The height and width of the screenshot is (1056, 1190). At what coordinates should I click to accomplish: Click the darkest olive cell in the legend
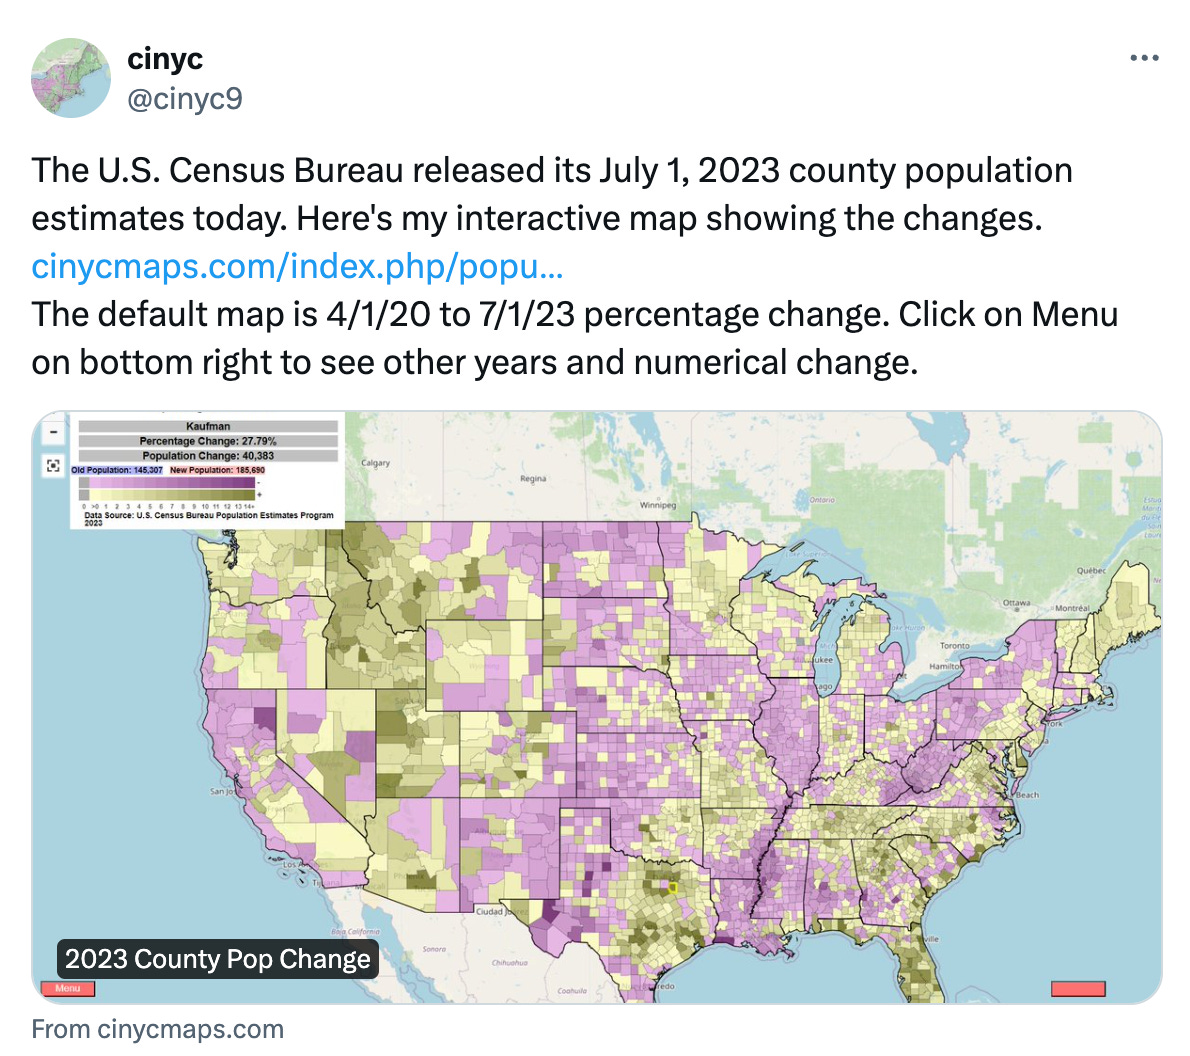click(x=250, y=493)
